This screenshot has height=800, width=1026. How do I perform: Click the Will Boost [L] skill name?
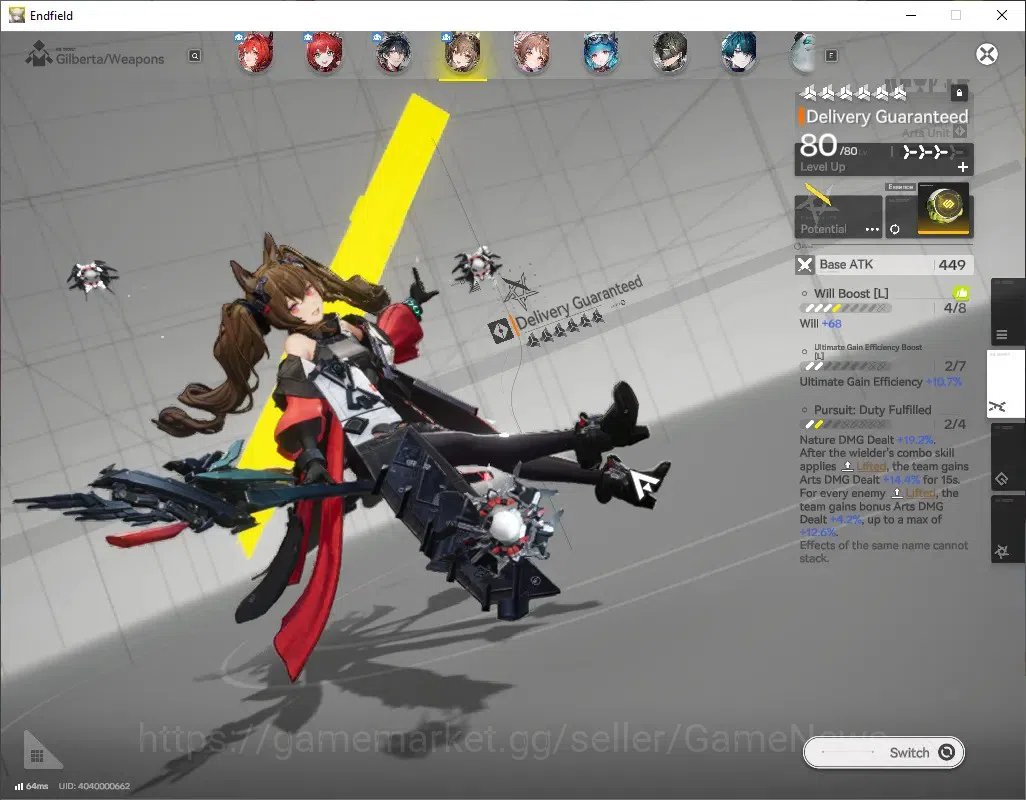point(851,294)
